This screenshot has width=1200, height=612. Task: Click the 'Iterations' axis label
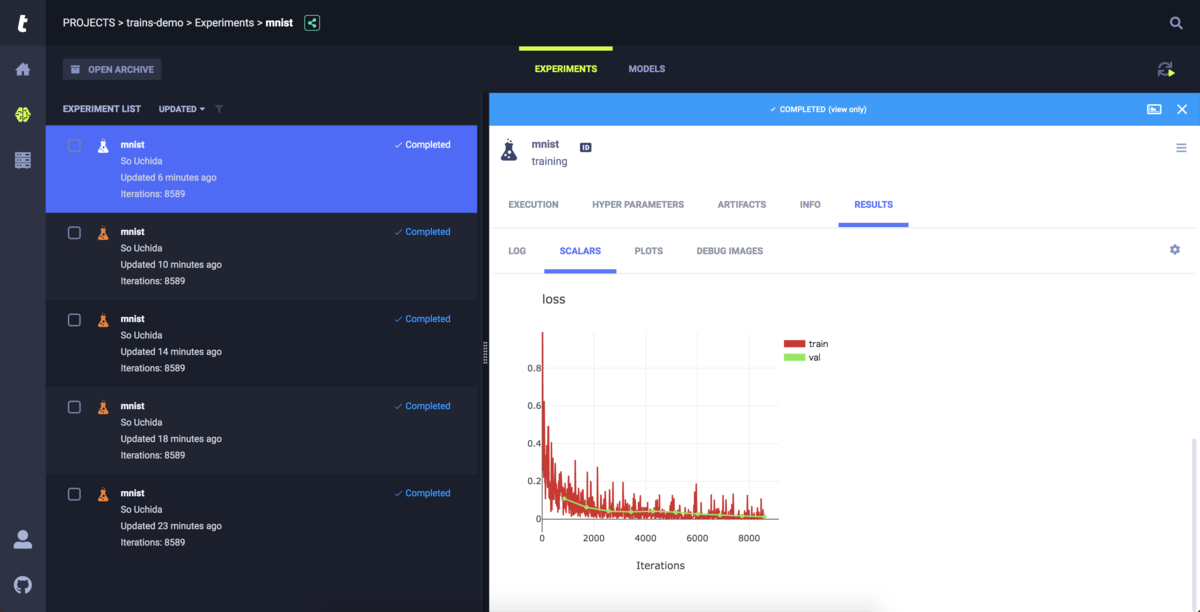click(660, 565)
